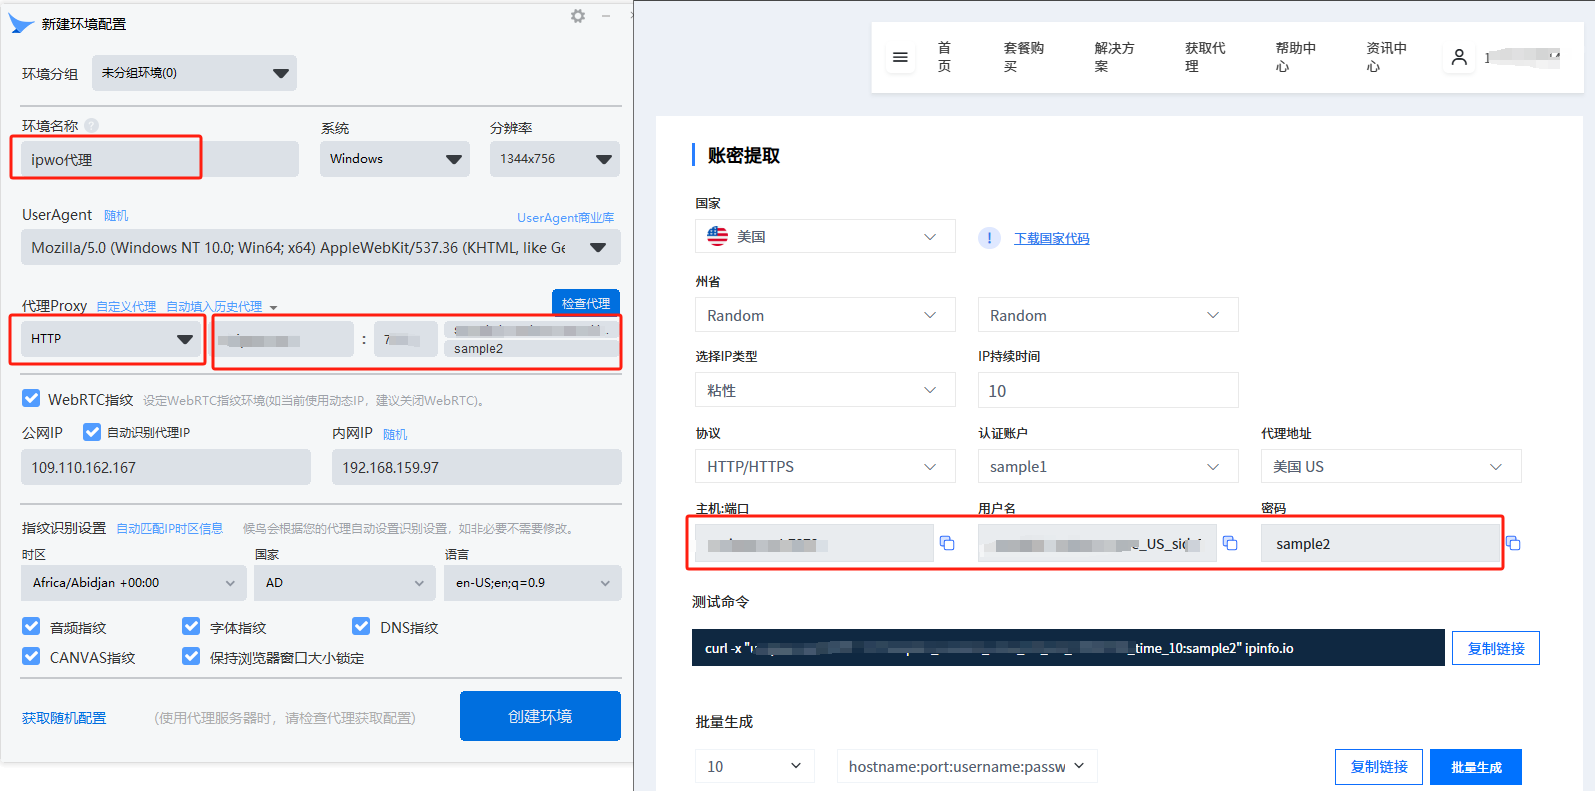Click 复制链接 in batch generation row

1379,767
